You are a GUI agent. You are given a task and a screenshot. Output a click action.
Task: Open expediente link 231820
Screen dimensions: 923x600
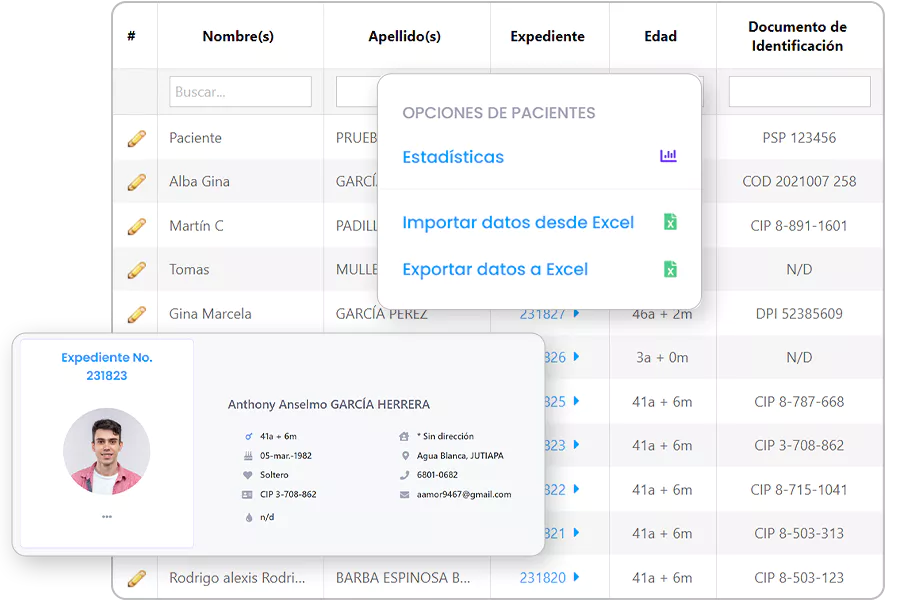542,578
